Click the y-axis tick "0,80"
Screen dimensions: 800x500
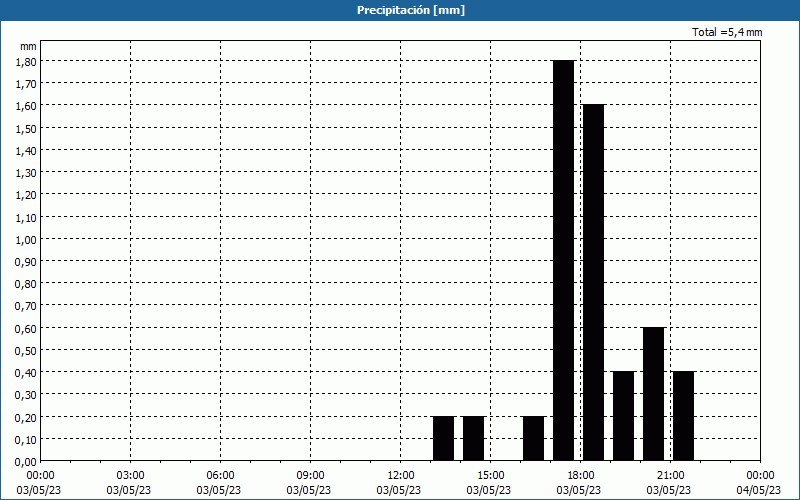click(x=27, y=284)
